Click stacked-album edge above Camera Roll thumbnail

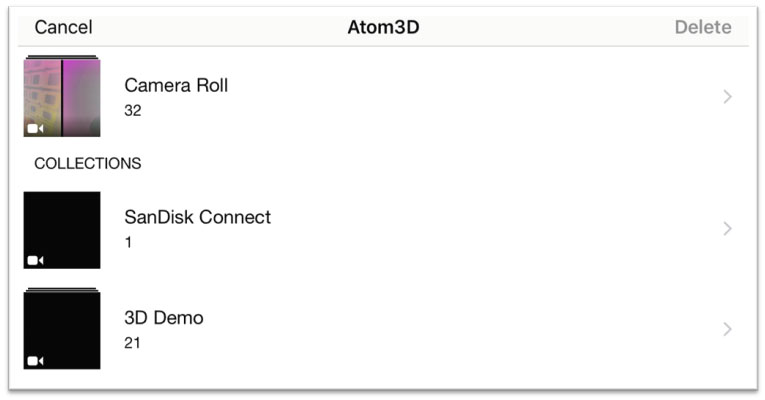point(62,57)
